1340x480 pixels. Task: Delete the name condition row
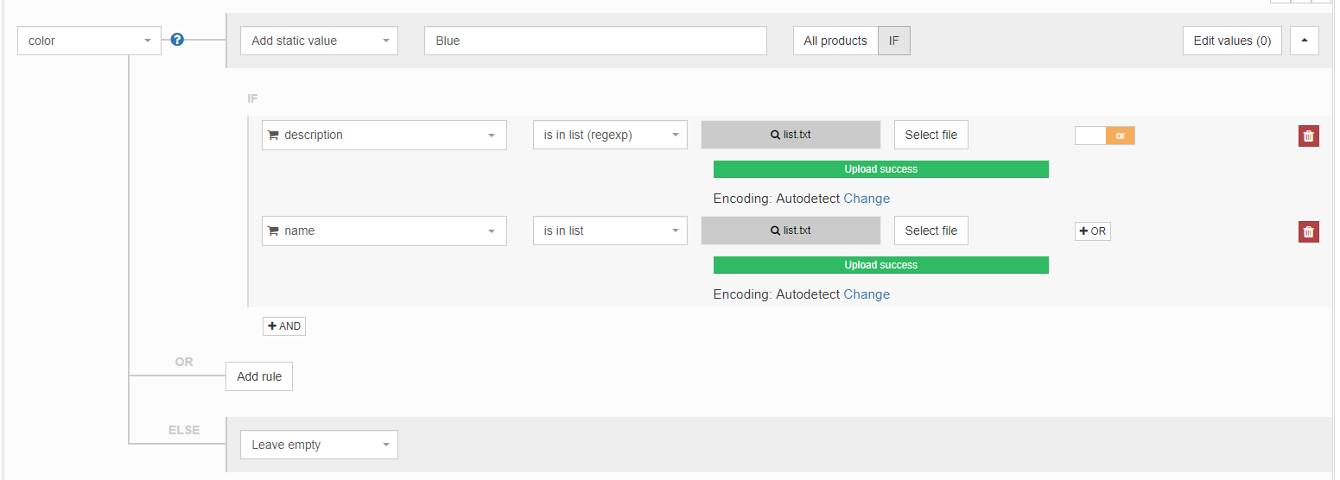(x=1308, y=231)
